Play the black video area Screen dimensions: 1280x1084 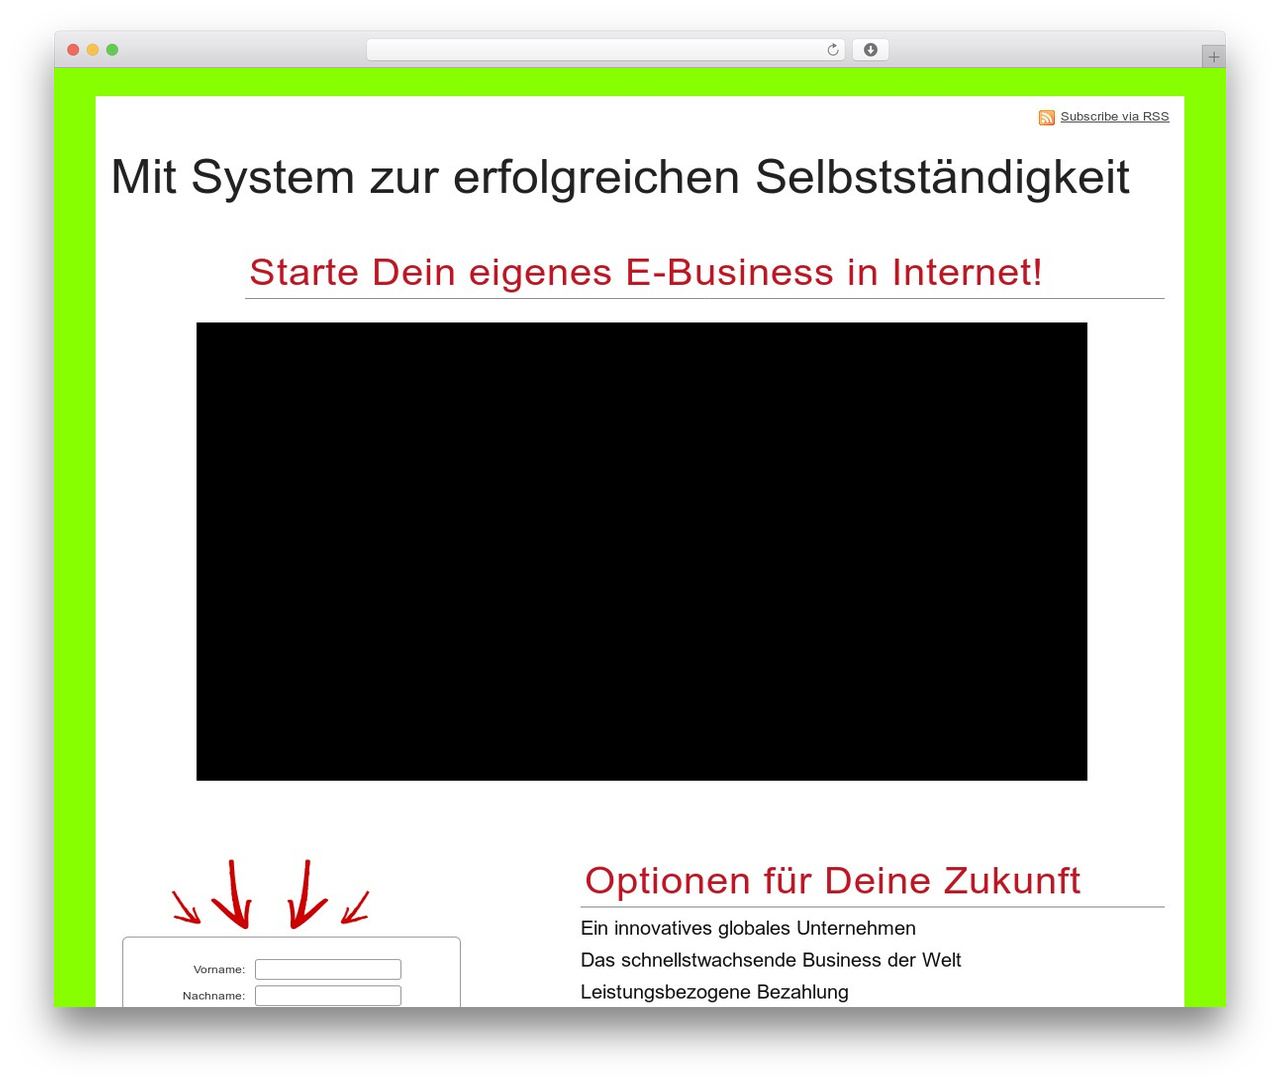[642, 551]
